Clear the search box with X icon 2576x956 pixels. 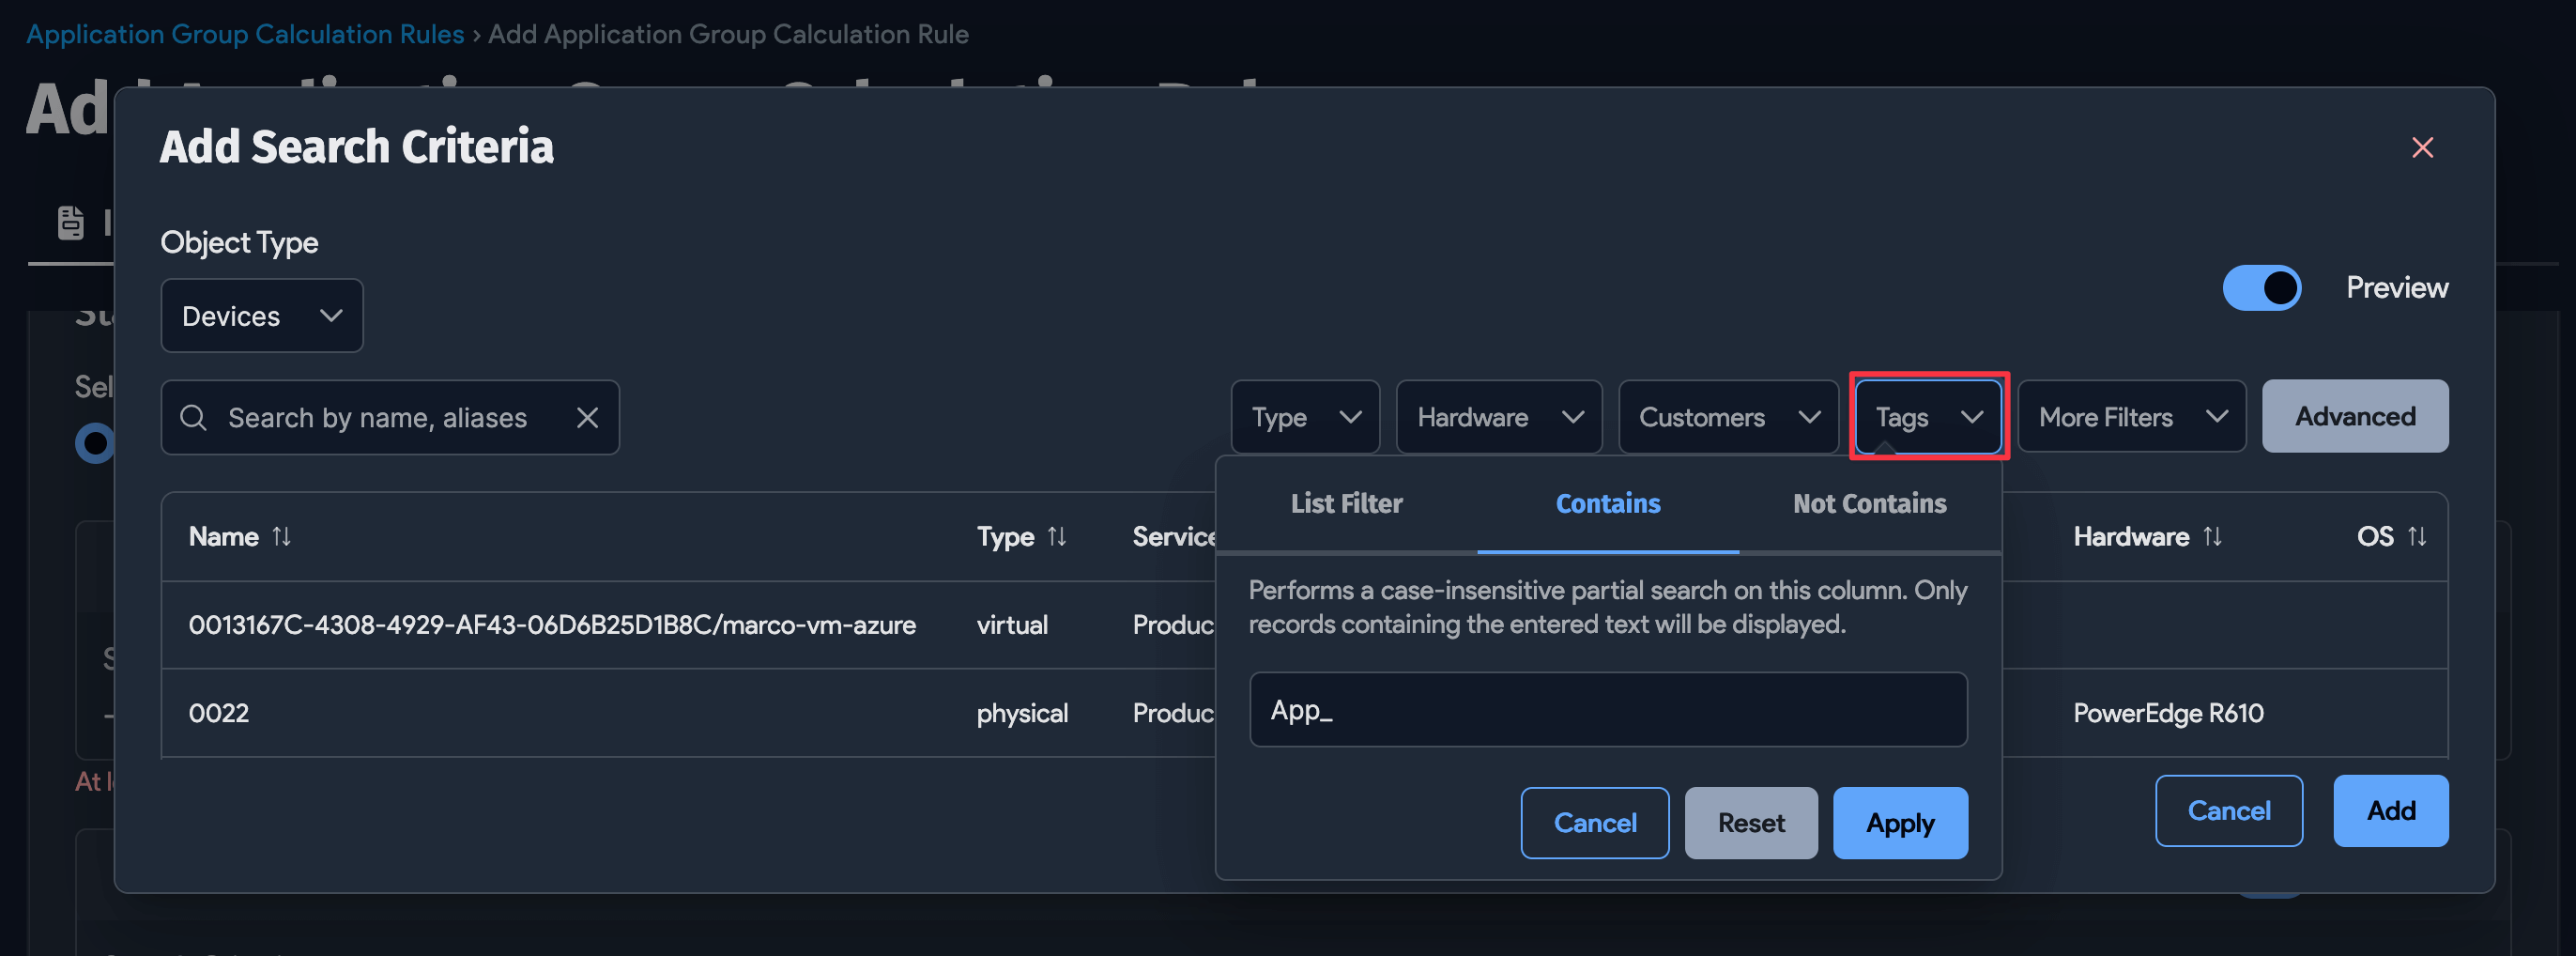[587, 418]
